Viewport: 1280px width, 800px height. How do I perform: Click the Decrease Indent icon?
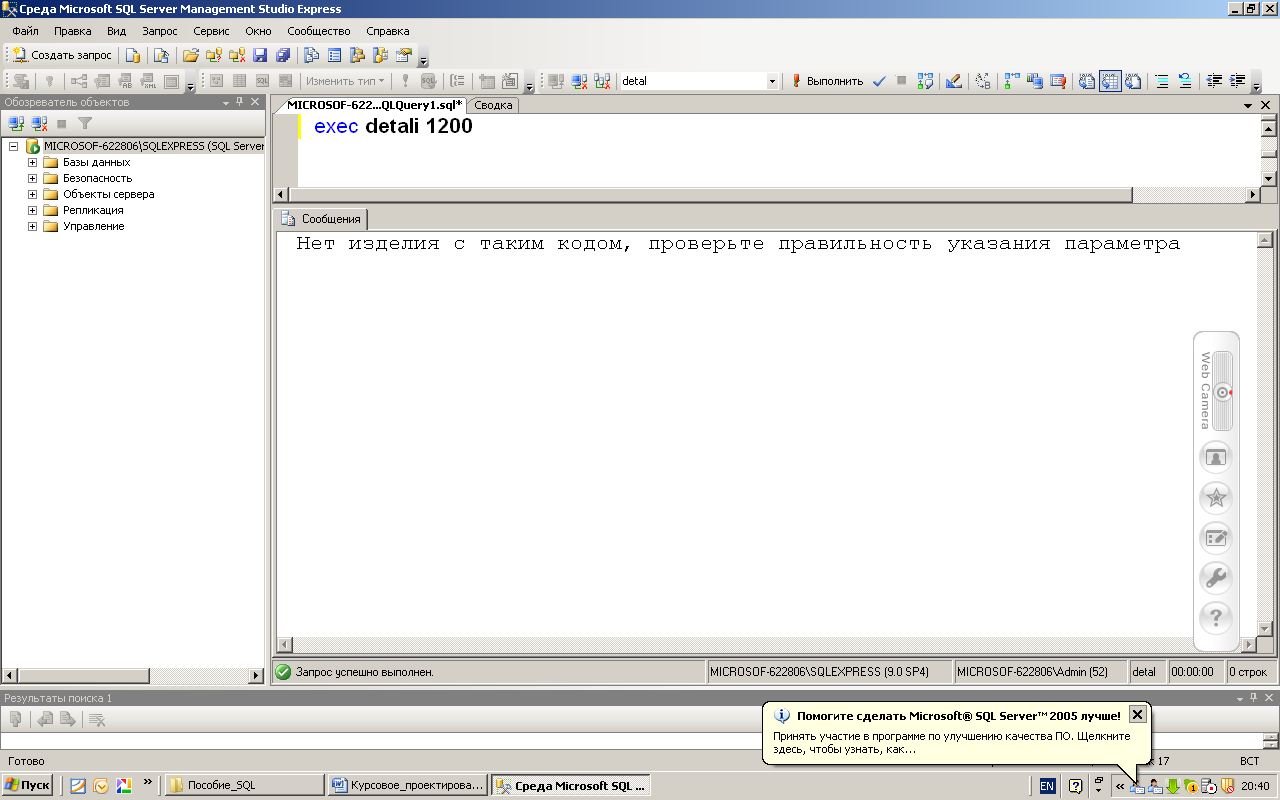[1214, 81]
